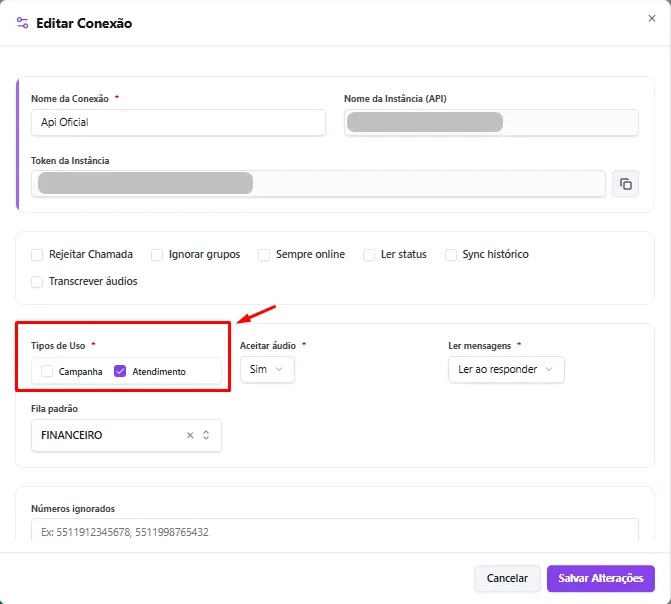671x604 pixels.
Task: Enable Transcrever áudios checkbox
Action: point(37,282)
